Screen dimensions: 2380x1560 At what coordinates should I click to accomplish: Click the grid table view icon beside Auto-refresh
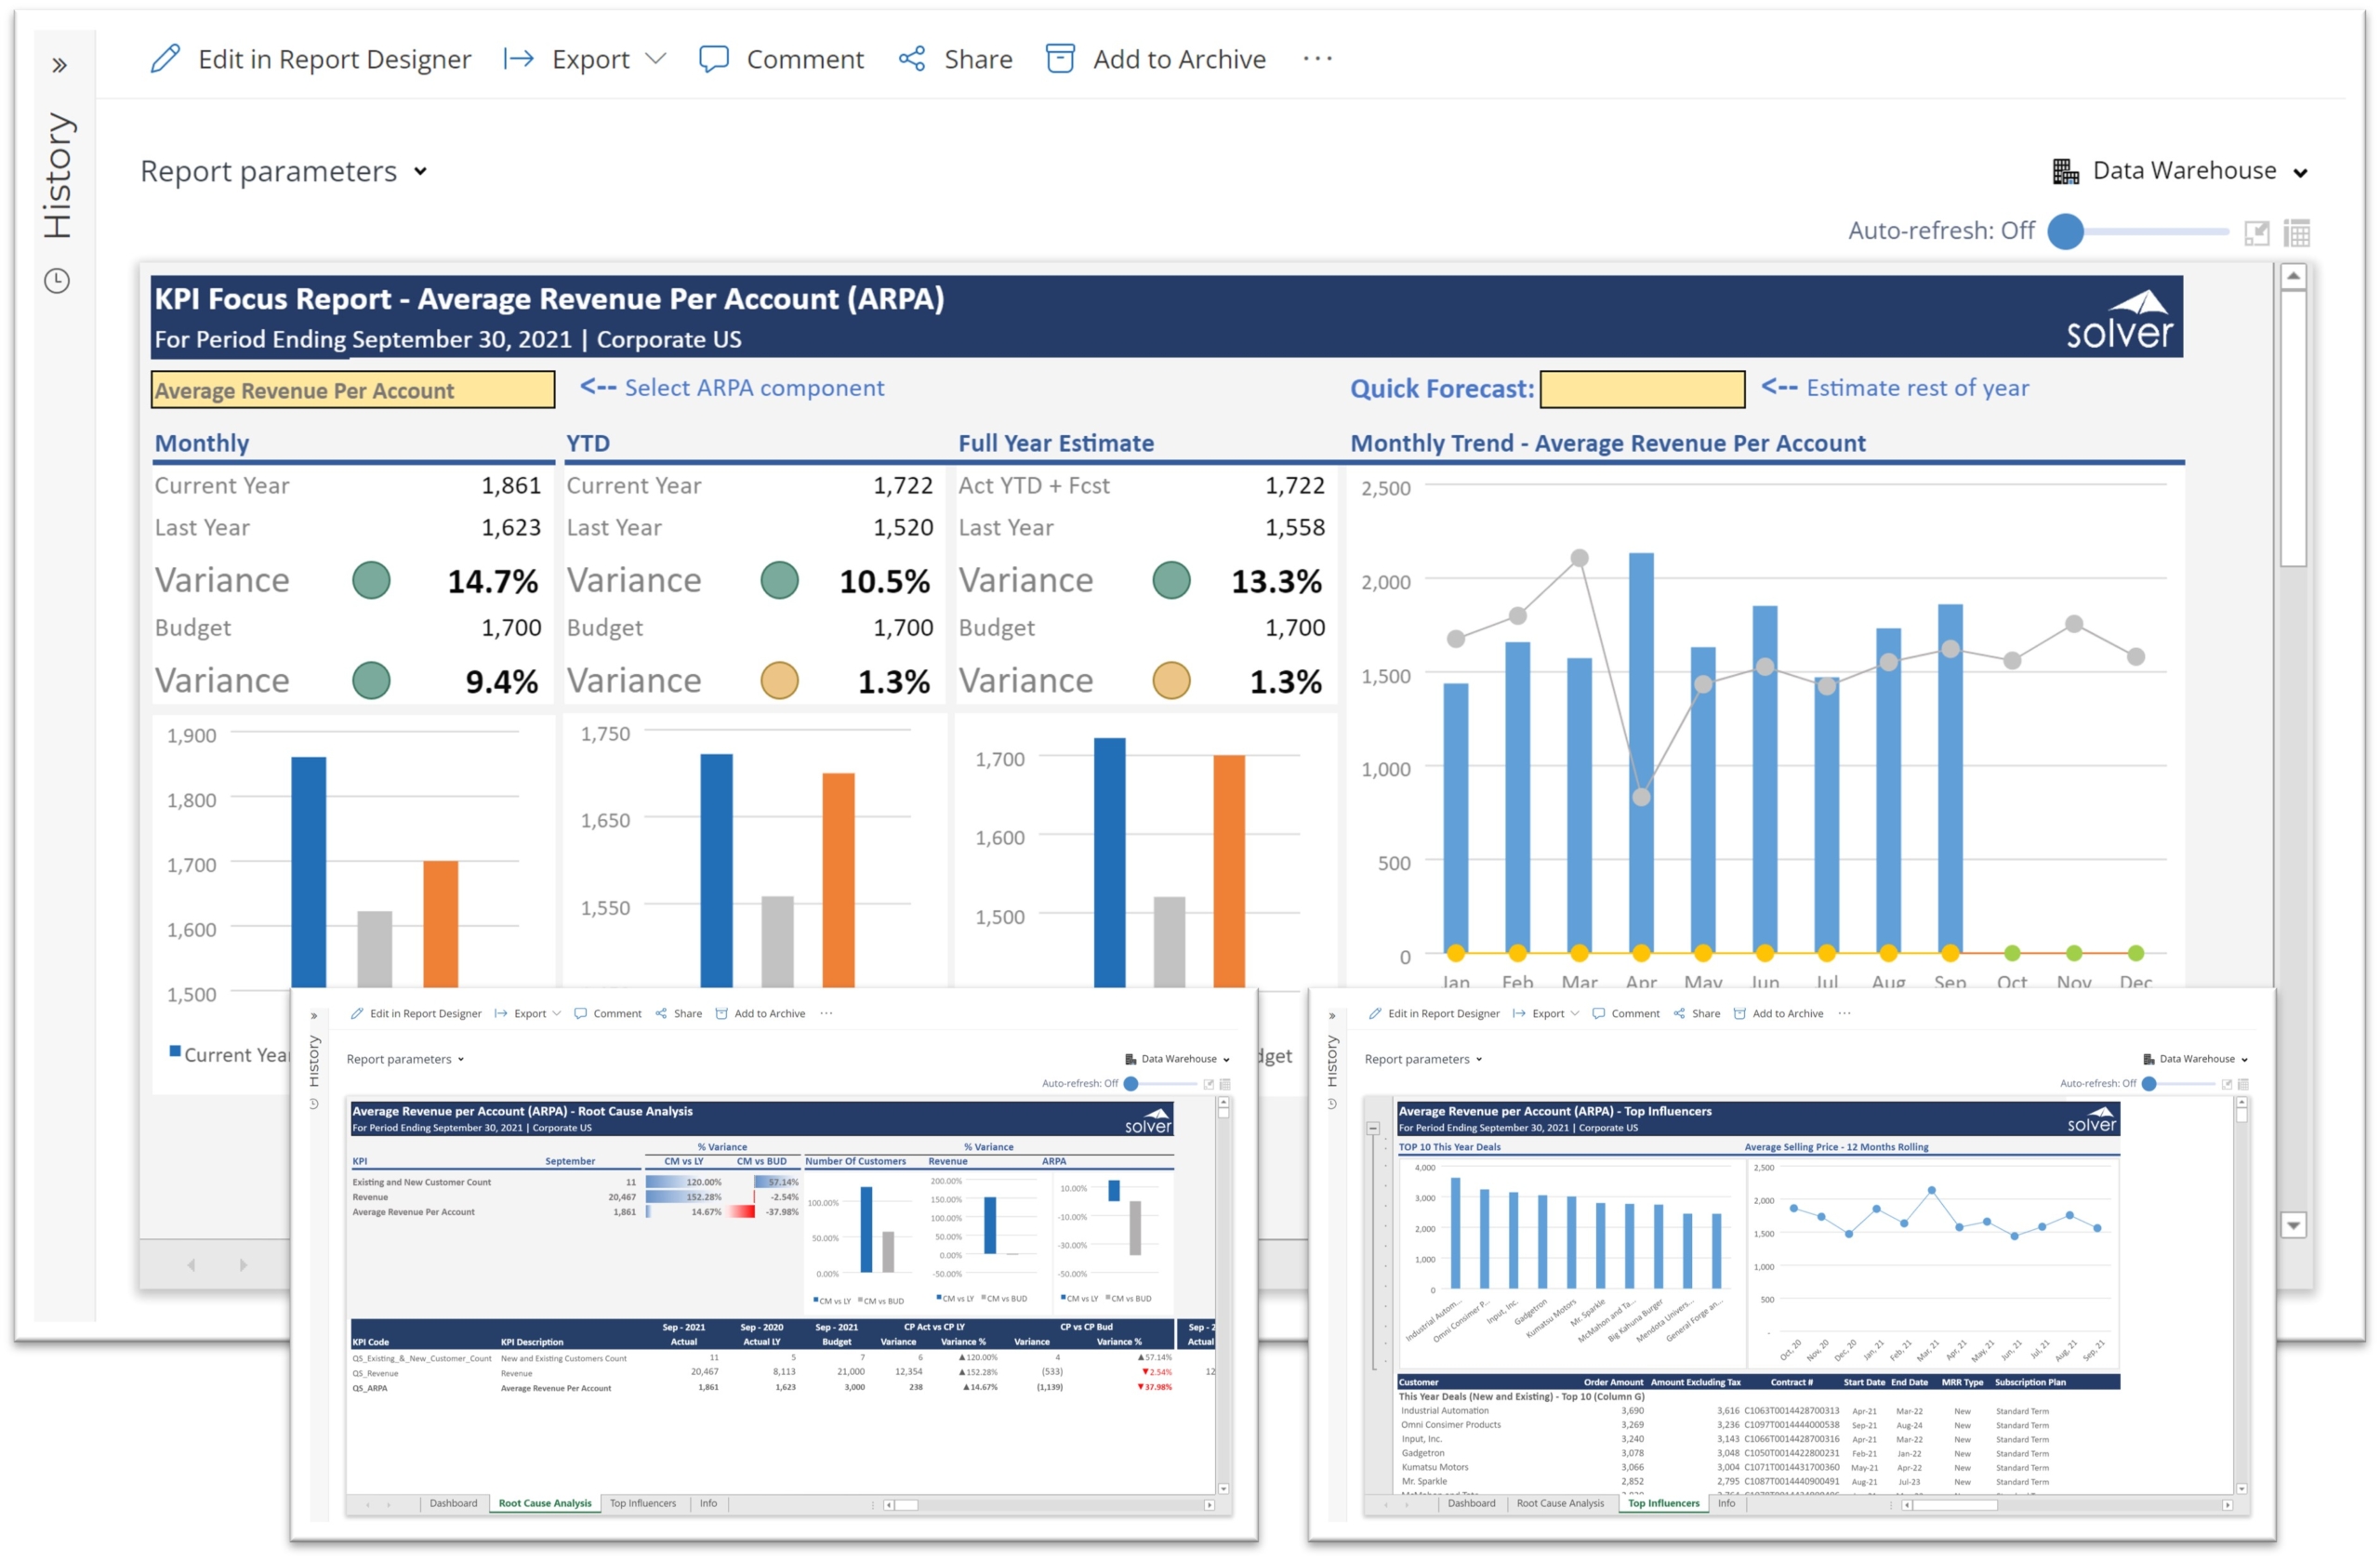pyautogui.click(x=2297, y=233)
